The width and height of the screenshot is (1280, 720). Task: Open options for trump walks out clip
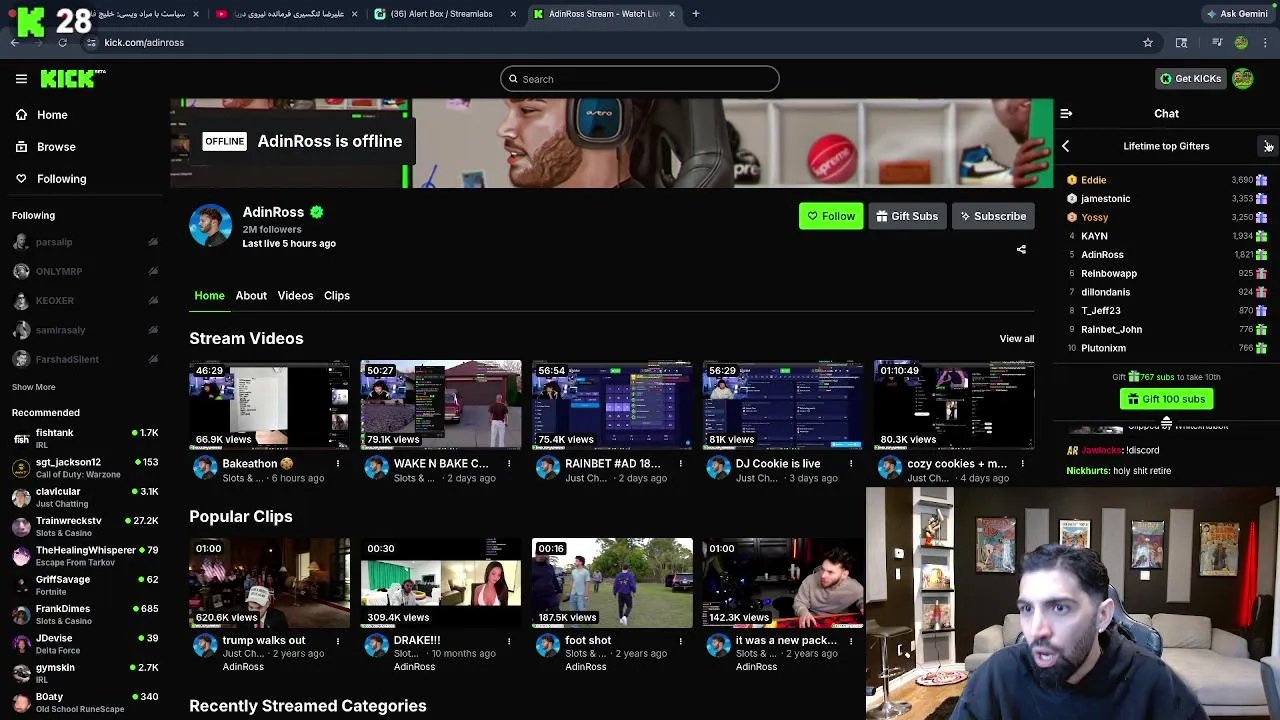338,641
